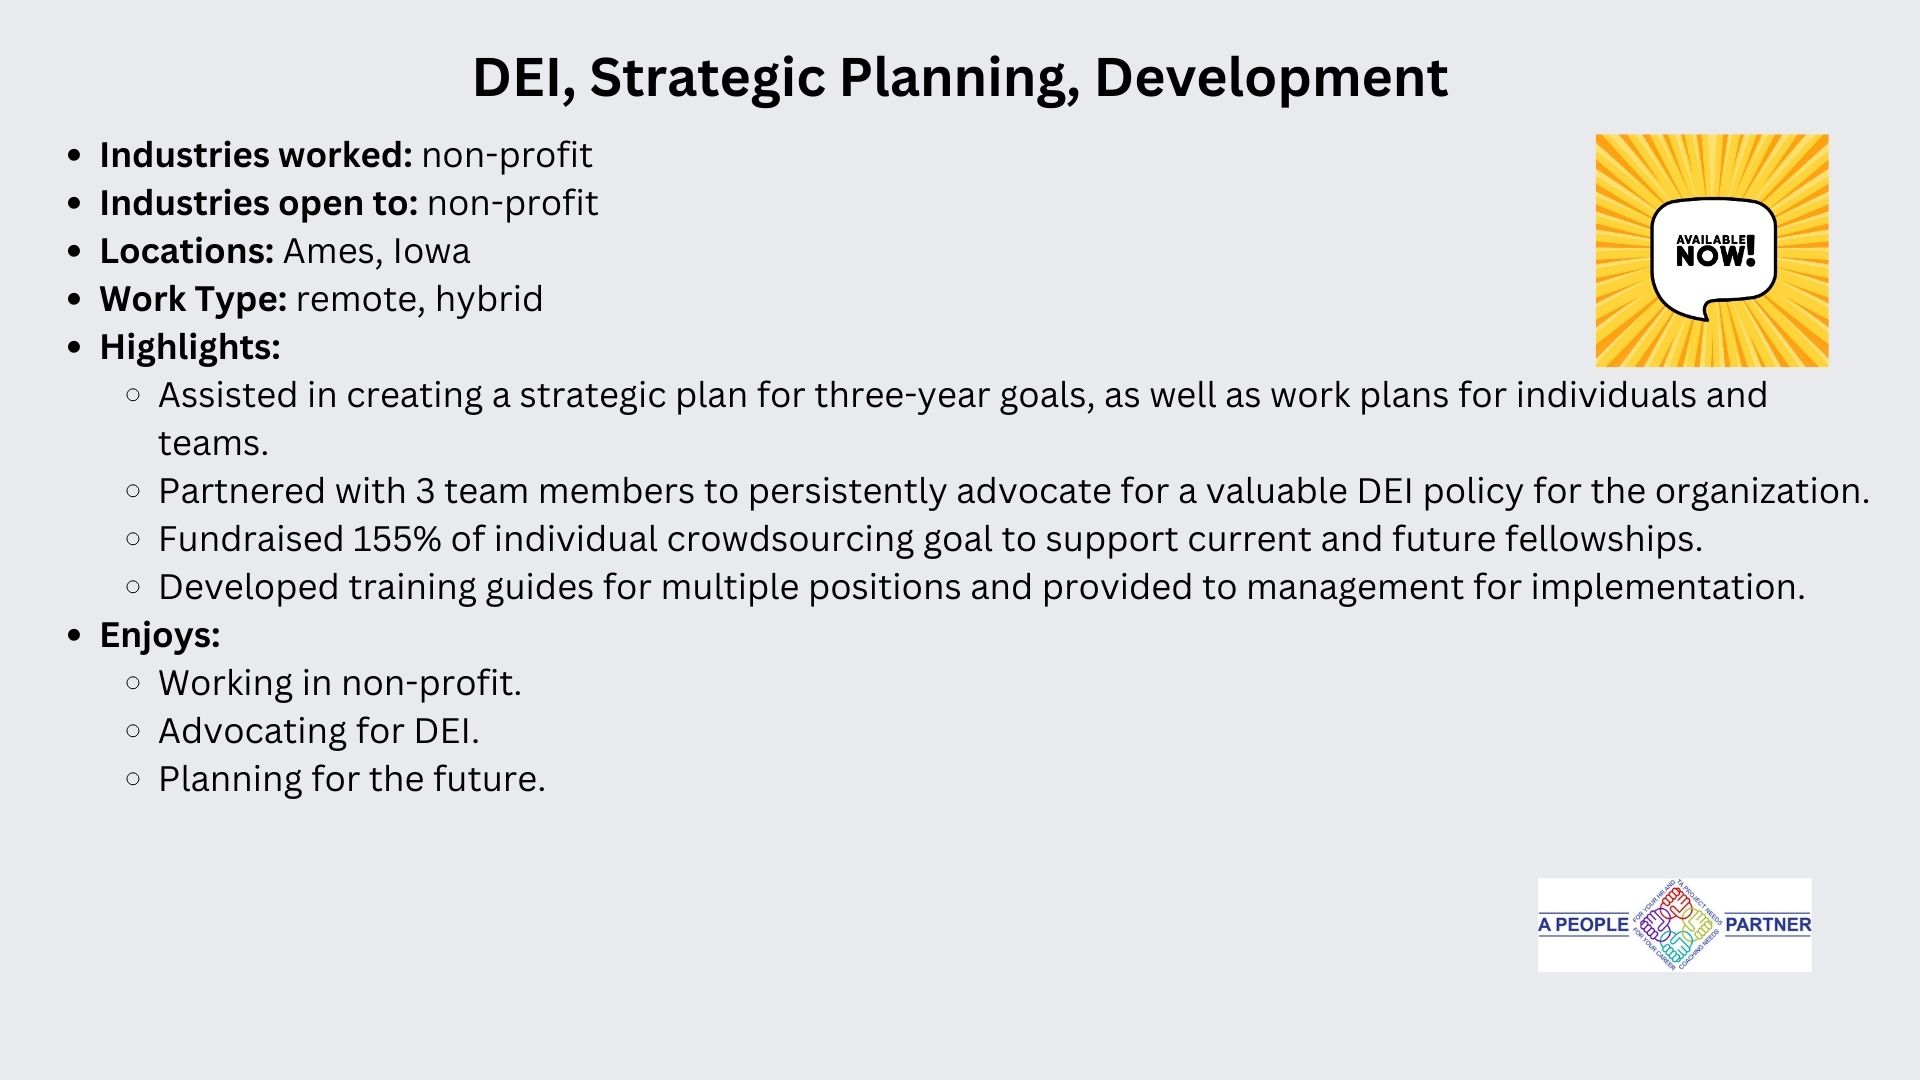Click the A PEOPLE text in logo

click(x=1583, y=925)
